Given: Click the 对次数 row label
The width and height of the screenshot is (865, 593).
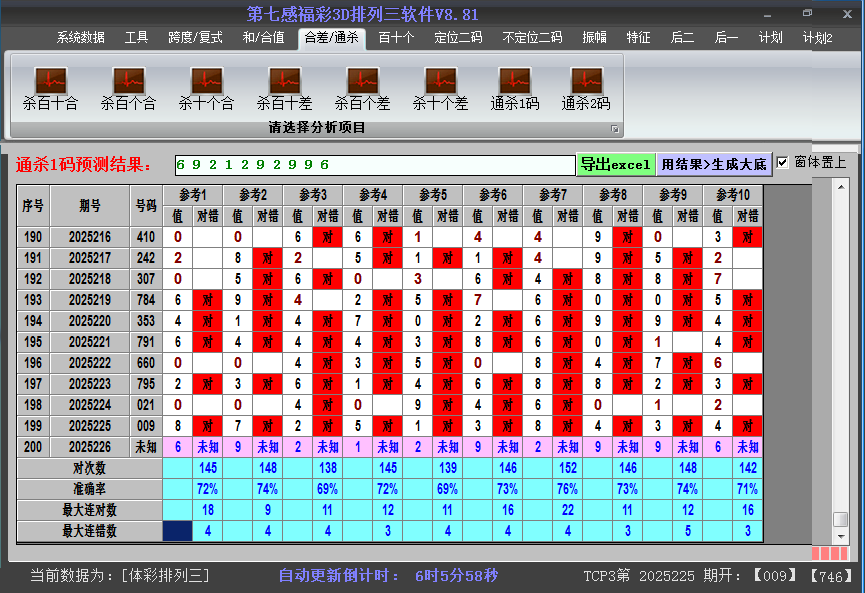Looking at the screenshot, I should coord(89,468).
